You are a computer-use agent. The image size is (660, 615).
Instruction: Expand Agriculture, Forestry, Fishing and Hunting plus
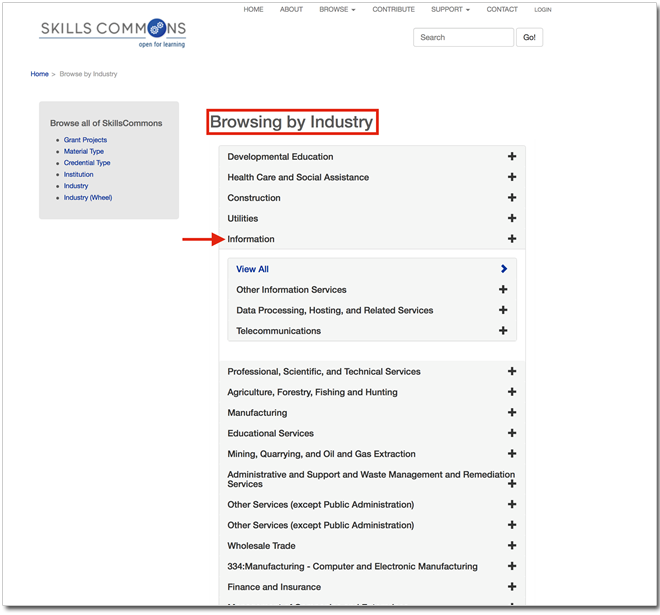click(512, 392)
